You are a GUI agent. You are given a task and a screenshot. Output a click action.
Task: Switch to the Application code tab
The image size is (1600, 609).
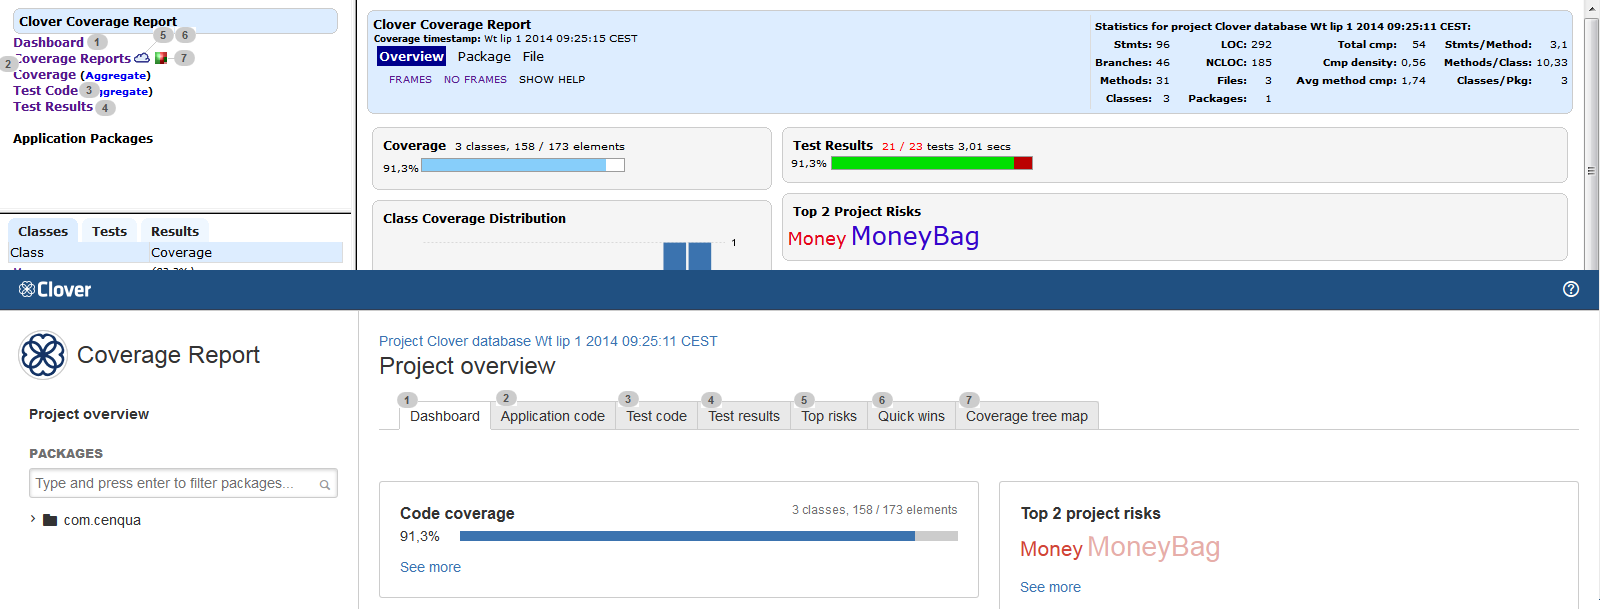553,416
